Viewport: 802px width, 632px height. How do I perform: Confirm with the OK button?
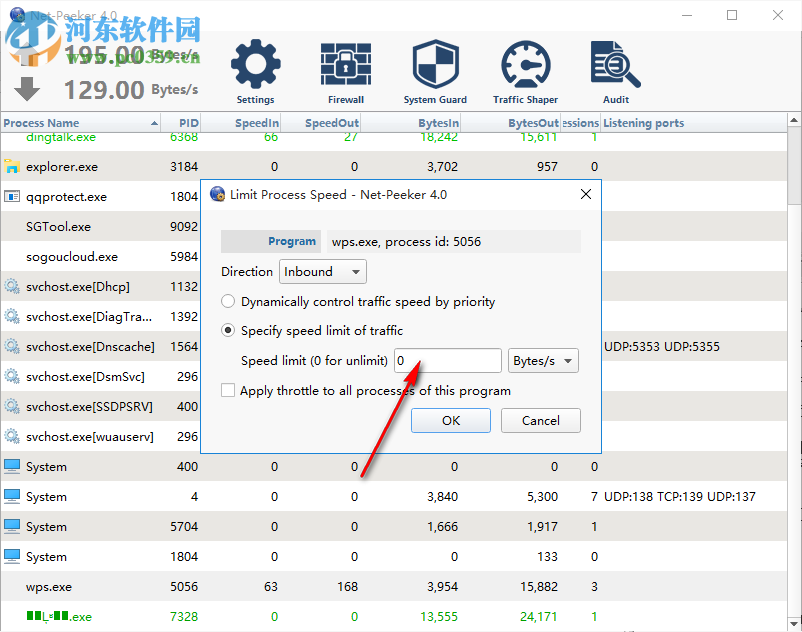450,420
